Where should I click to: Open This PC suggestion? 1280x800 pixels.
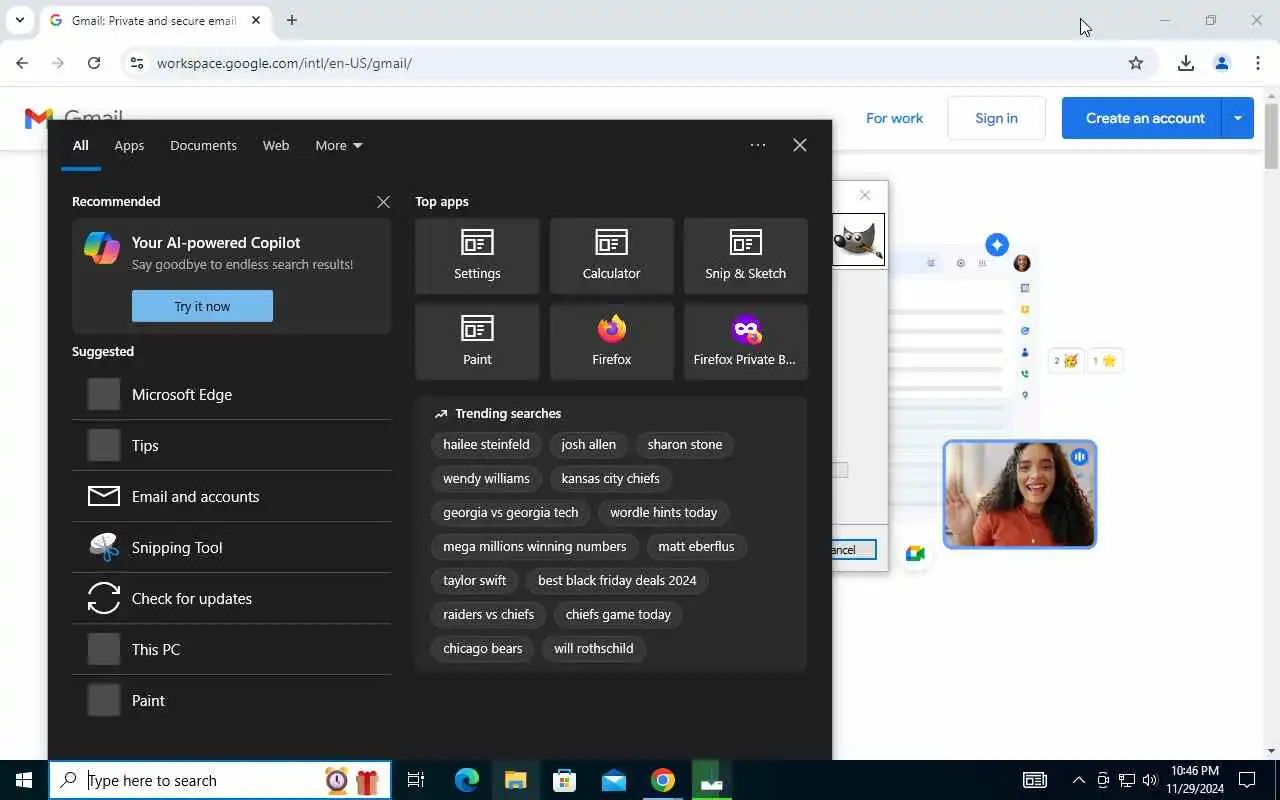click(231, 649)
